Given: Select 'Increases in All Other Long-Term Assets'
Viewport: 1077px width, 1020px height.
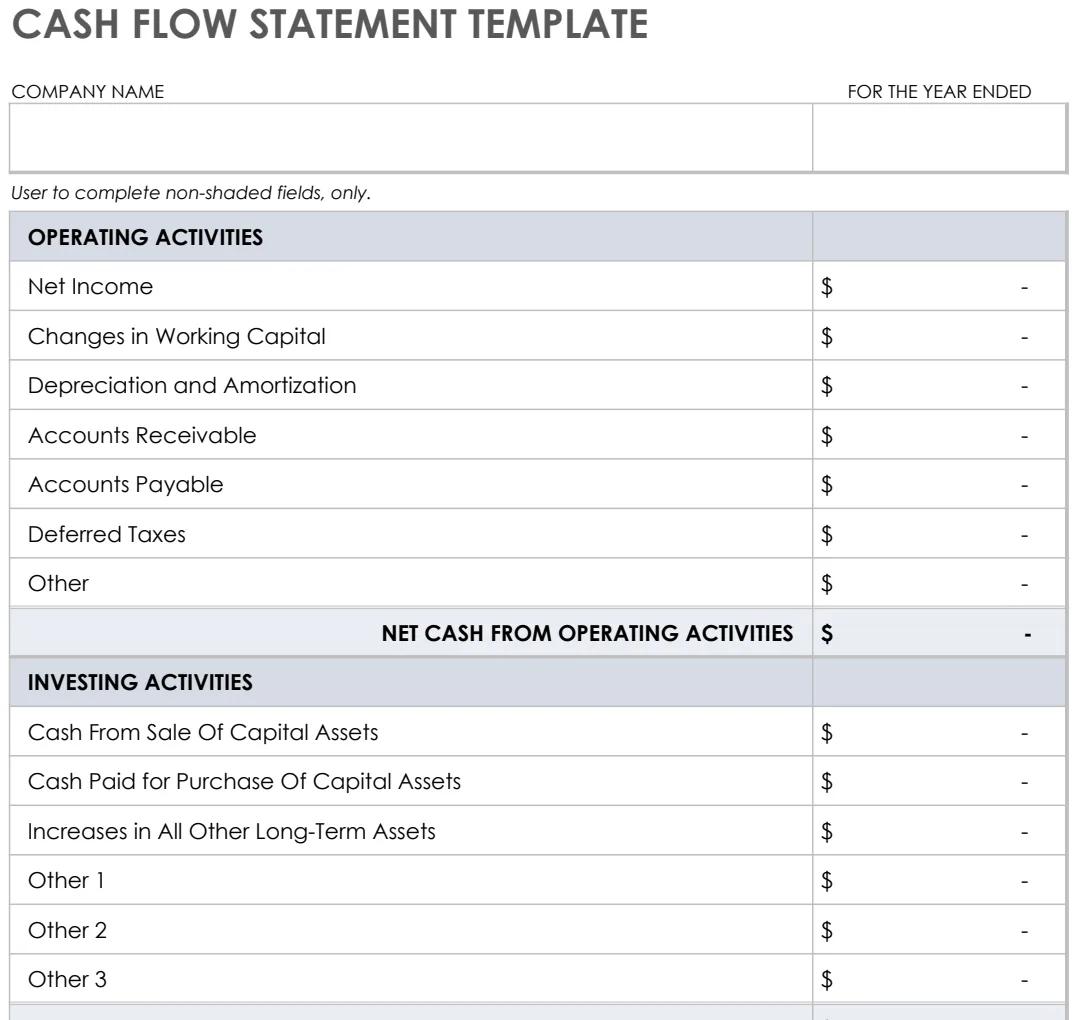Looking at the screenshot, I should point(231,831).
